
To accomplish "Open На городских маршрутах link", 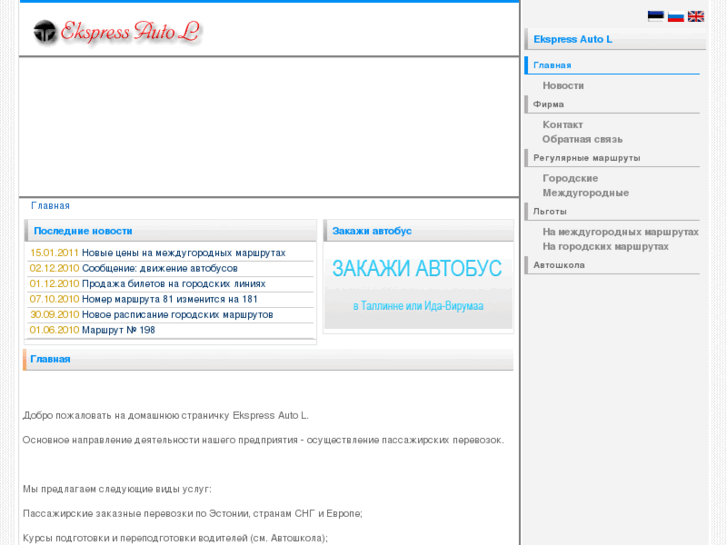I will [x=606, y=247].
